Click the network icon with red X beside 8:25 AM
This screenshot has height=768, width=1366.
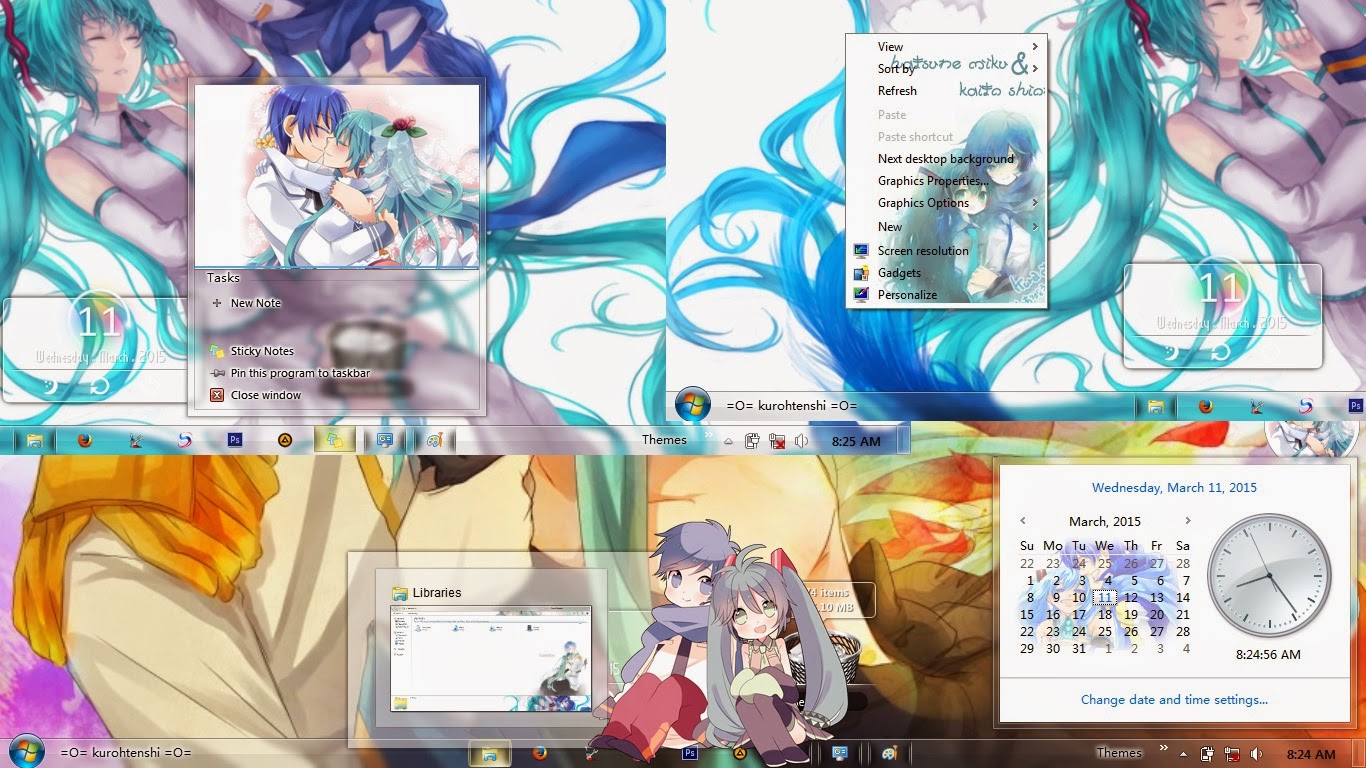[x=777, y=441]
